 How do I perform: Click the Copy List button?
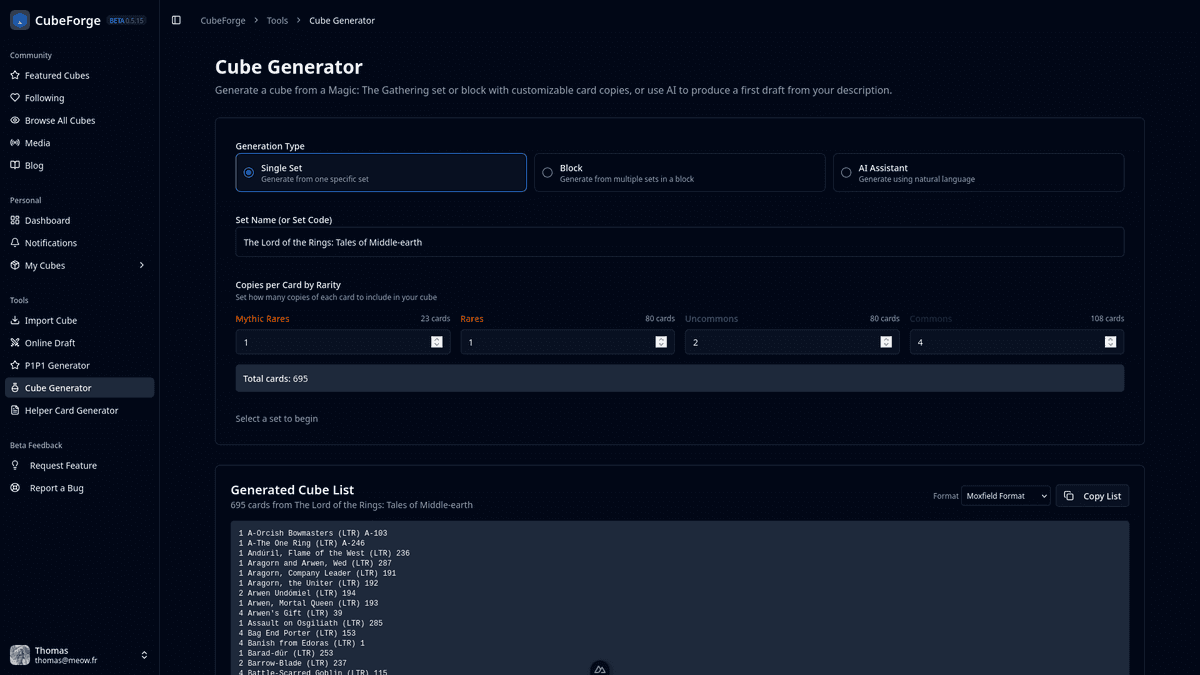(1092, 495)
